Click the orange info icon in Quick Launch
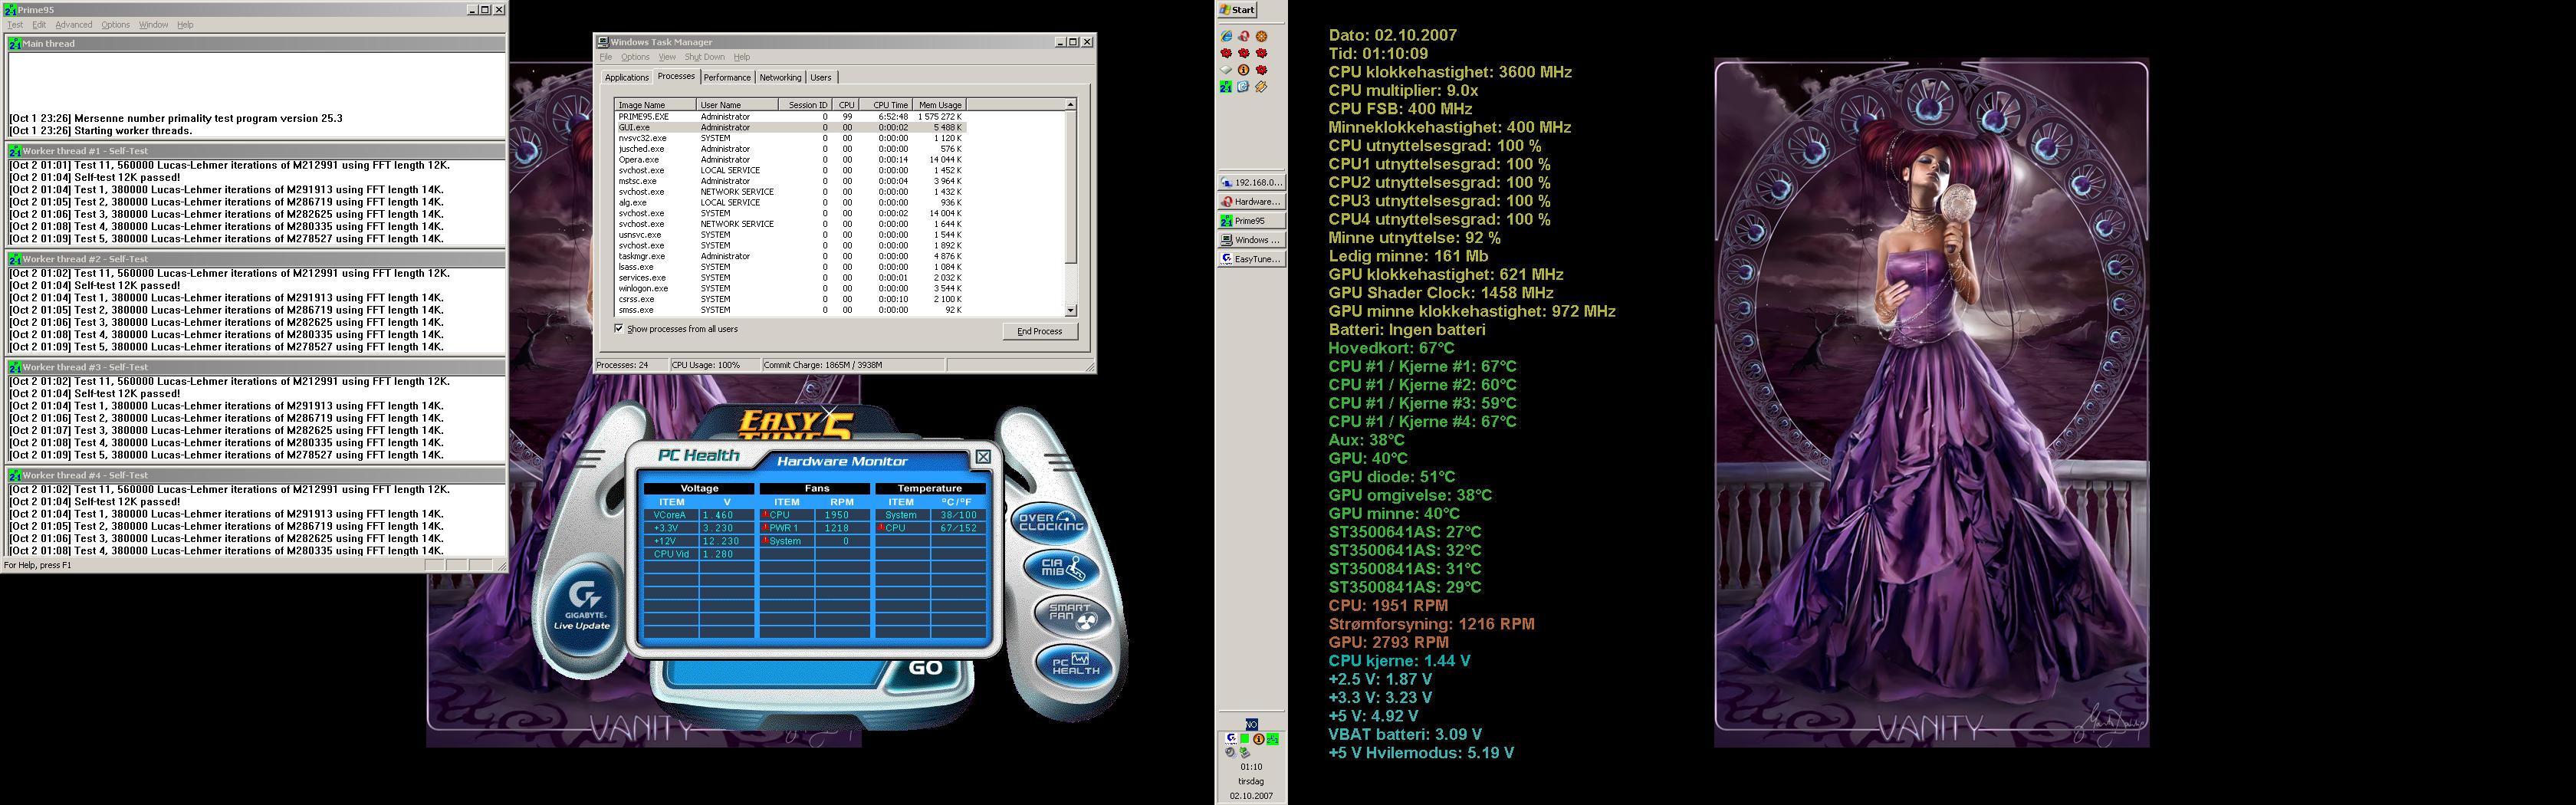 (x=1244, y=70)
